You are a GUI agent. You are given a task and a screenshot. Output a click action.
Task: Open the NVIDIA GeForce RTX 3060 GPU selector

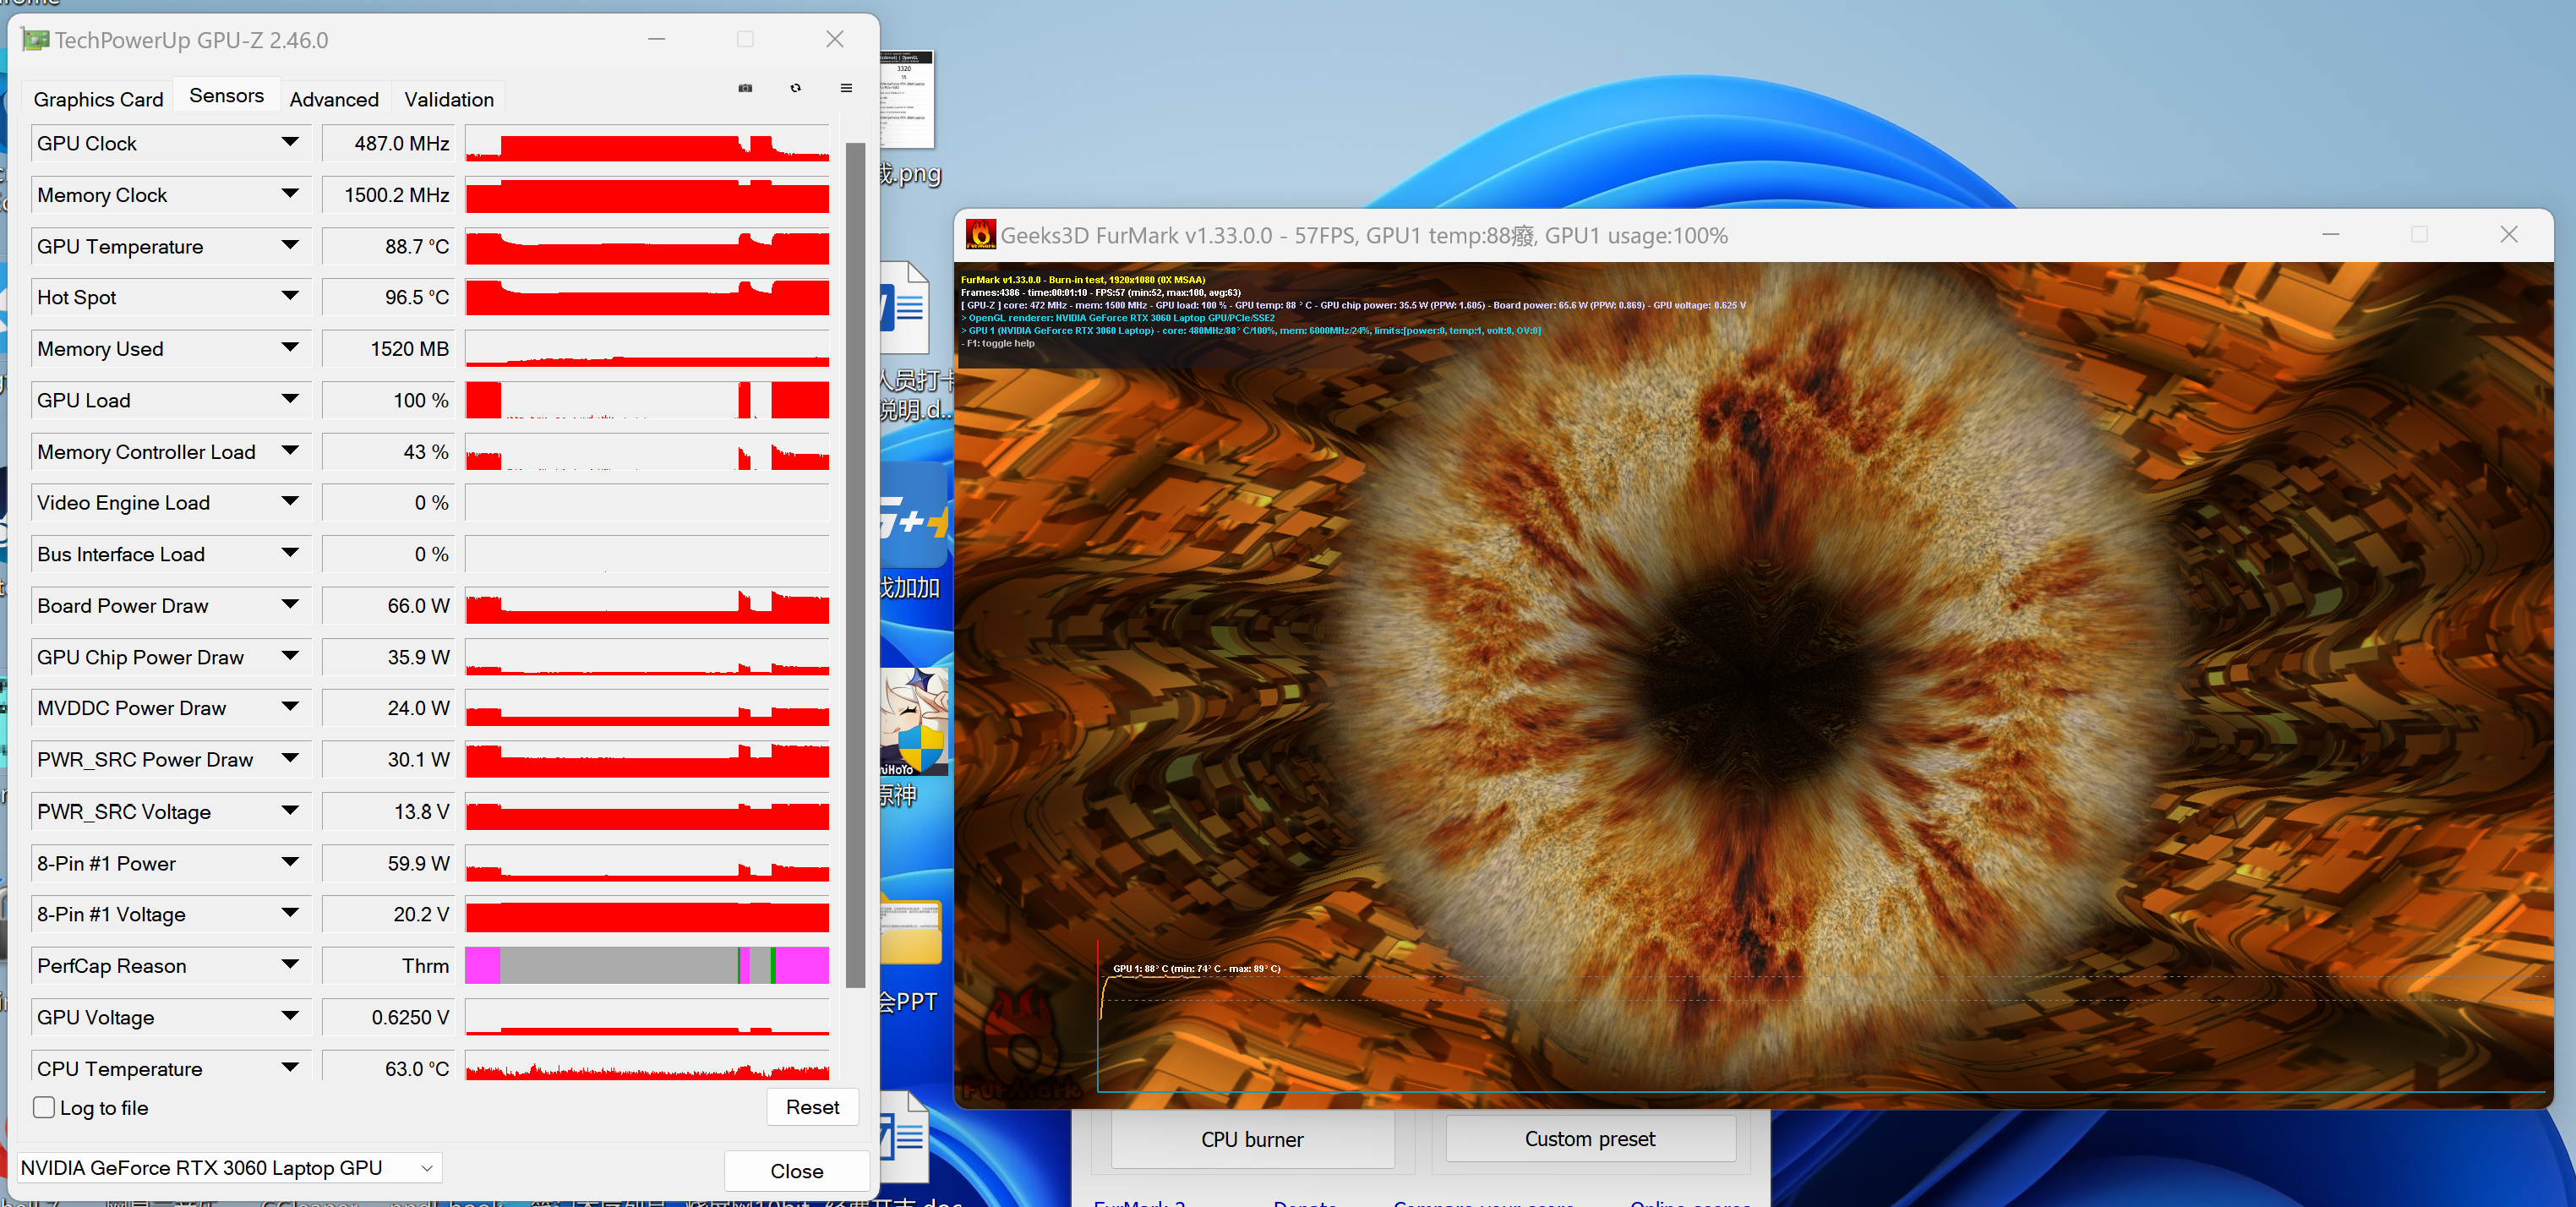pos(230,1167)
